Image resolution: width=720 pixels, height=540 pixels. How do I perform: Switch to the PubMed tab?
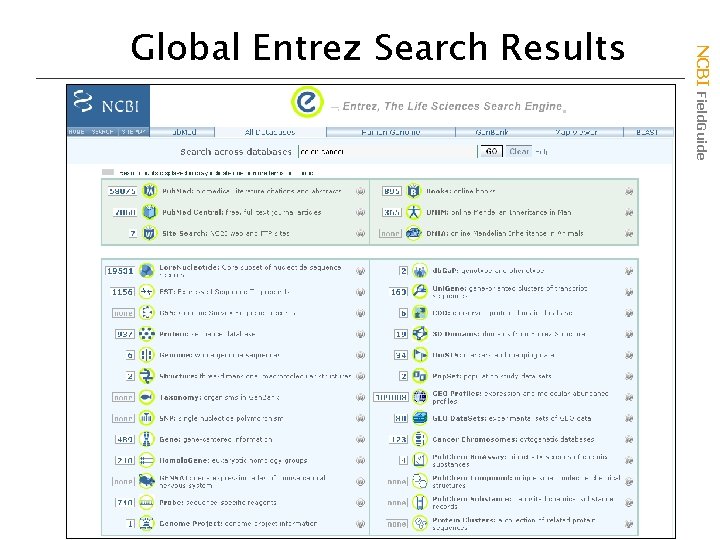pos(184,132)
